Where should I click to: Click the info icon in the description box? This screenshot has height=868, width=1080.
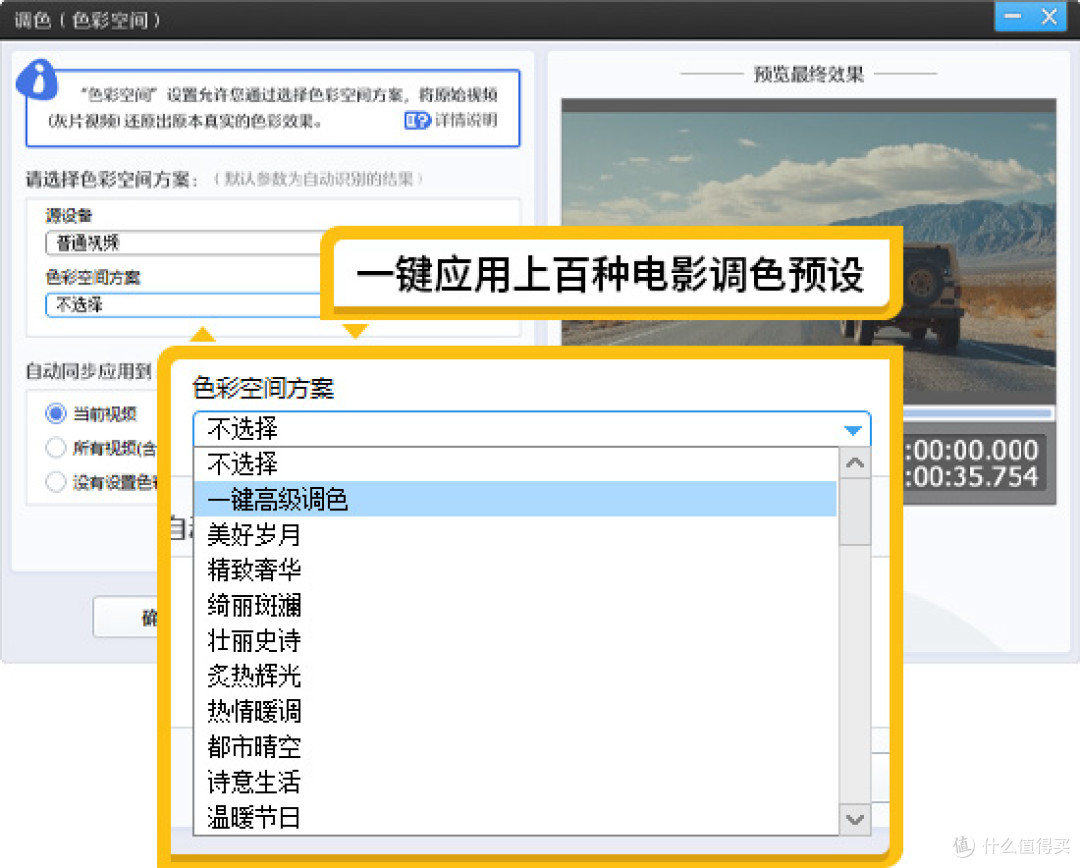pos(37,80)
